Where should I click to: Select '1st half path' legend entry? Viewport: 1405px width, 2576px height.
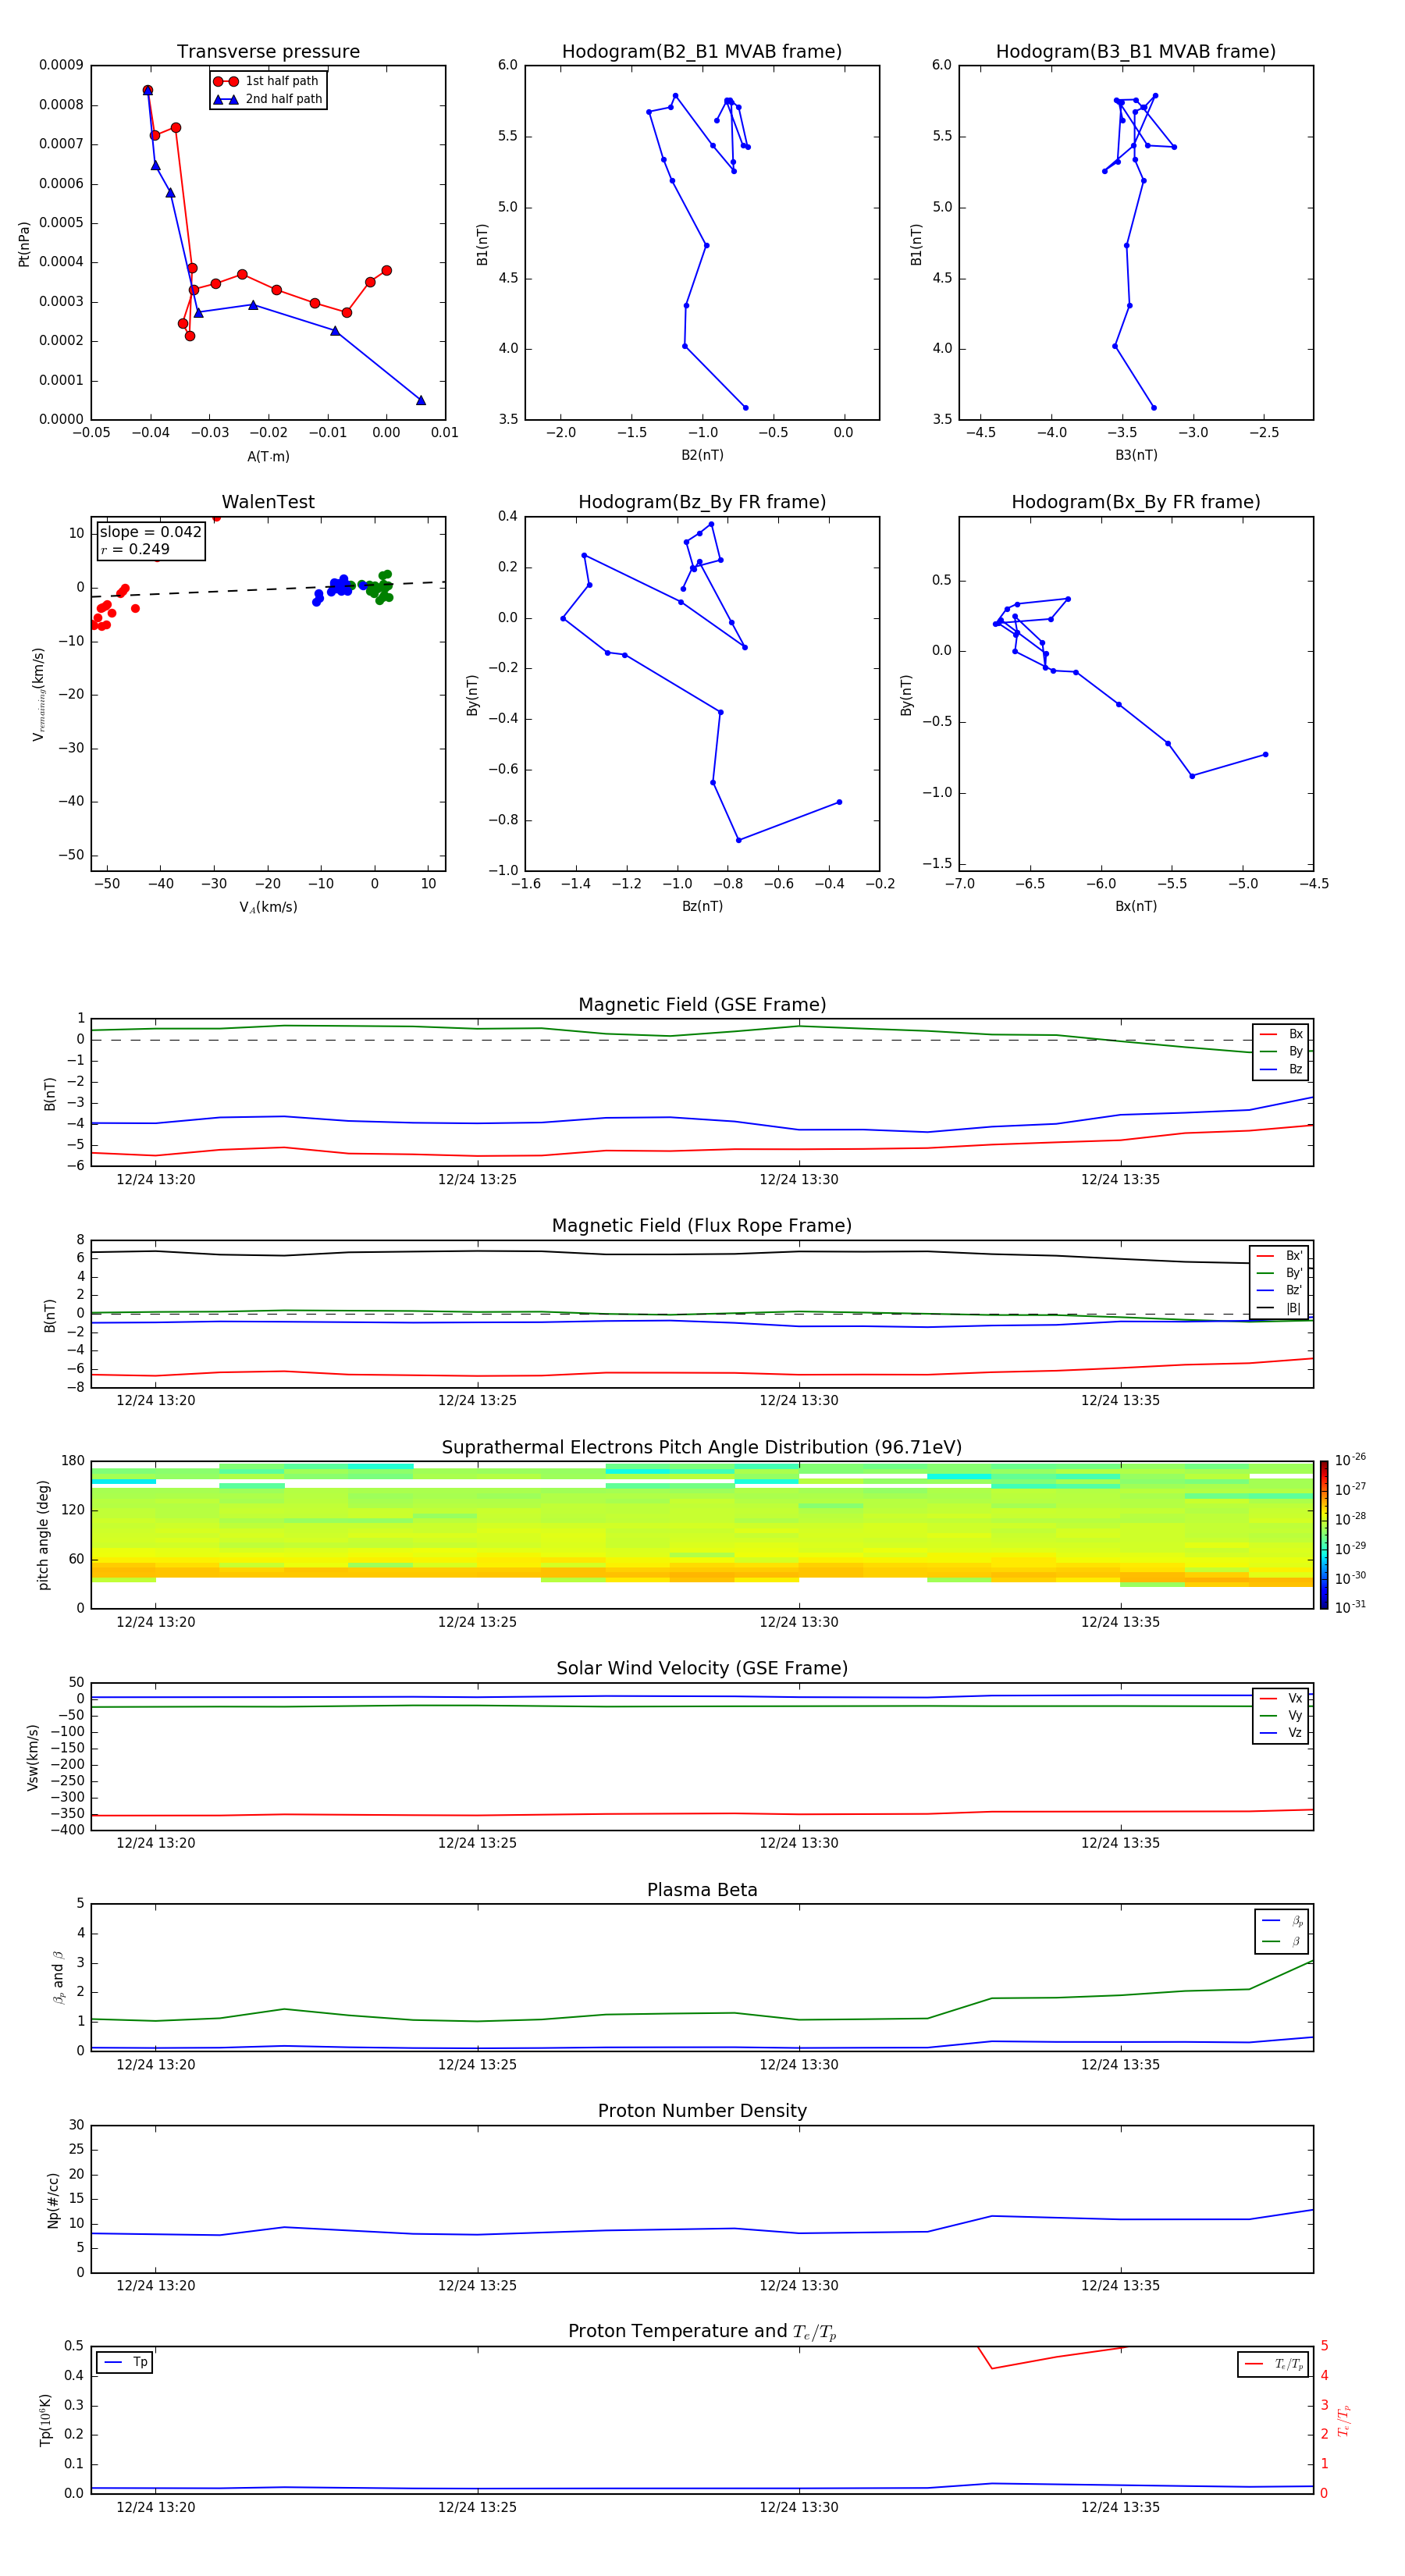click(x=267, y=81)
